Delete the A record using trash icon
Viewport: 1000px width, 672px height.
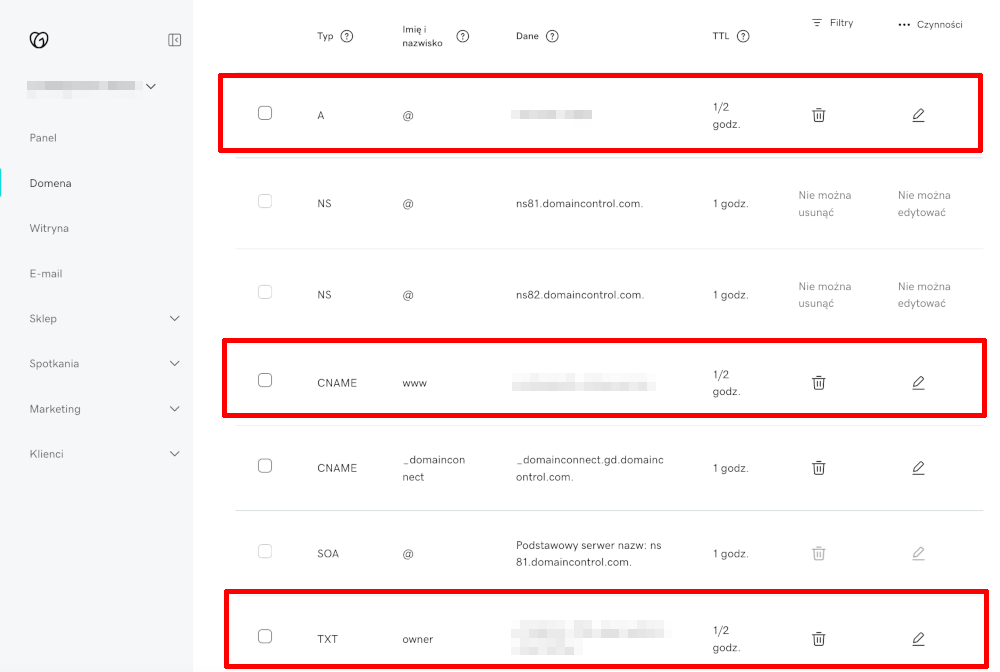pos(819,115)
